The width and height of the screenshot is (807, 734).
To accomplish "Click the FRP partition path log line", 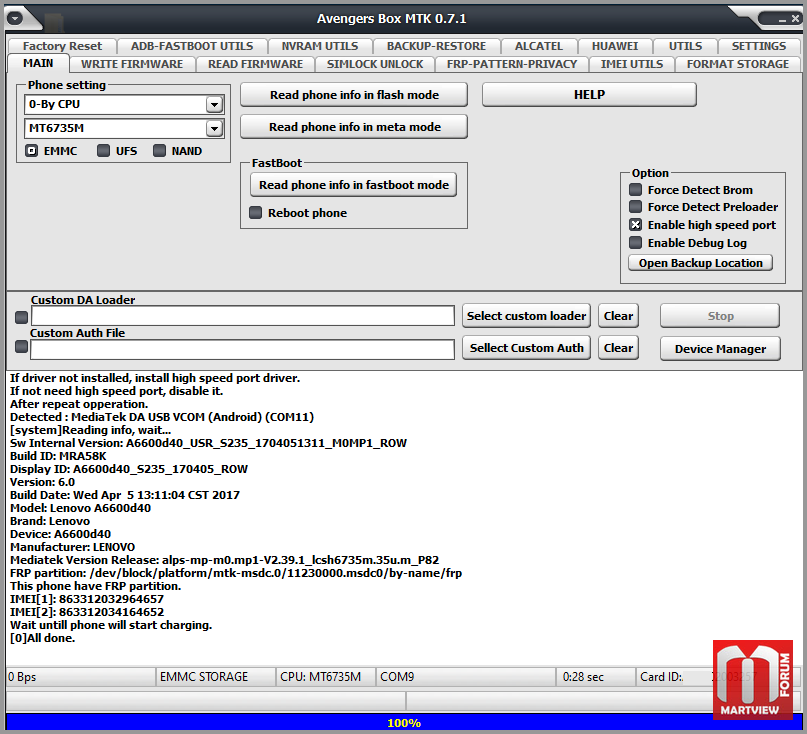I will pyautogui.click(x=236, y=573).
